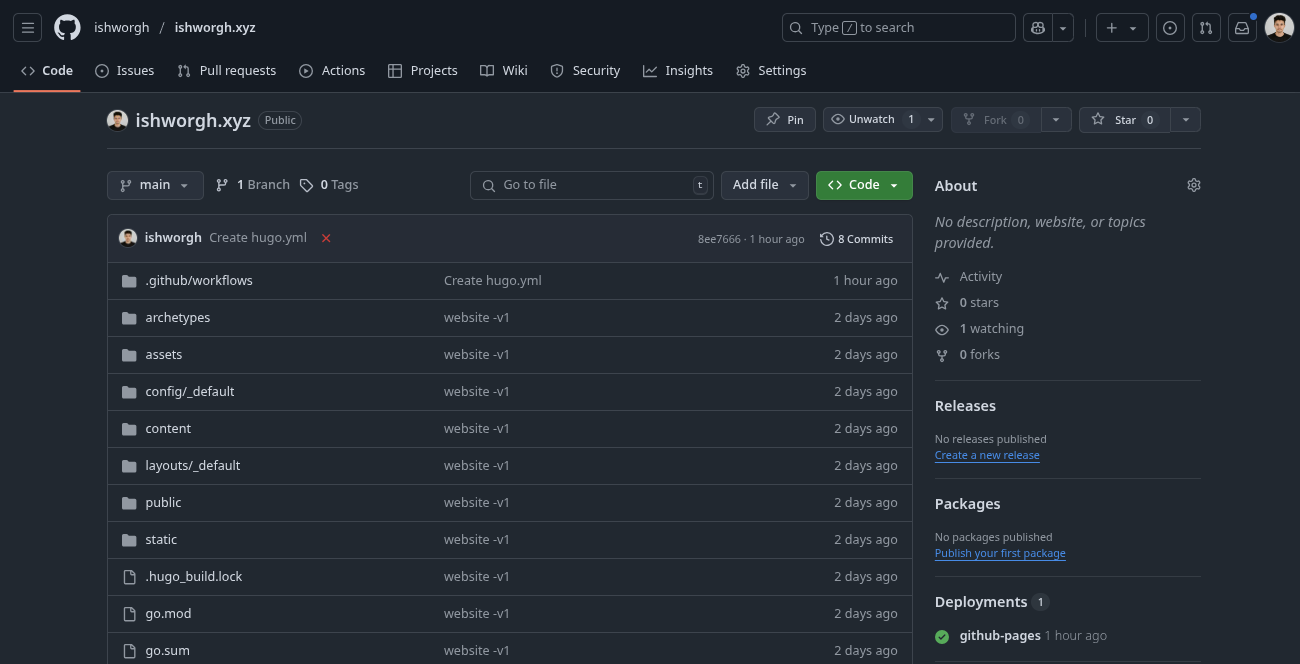The image size is (1300, 664).
Task: Open repository settings via the About gear icon
Action: [x=1193, y=185]
